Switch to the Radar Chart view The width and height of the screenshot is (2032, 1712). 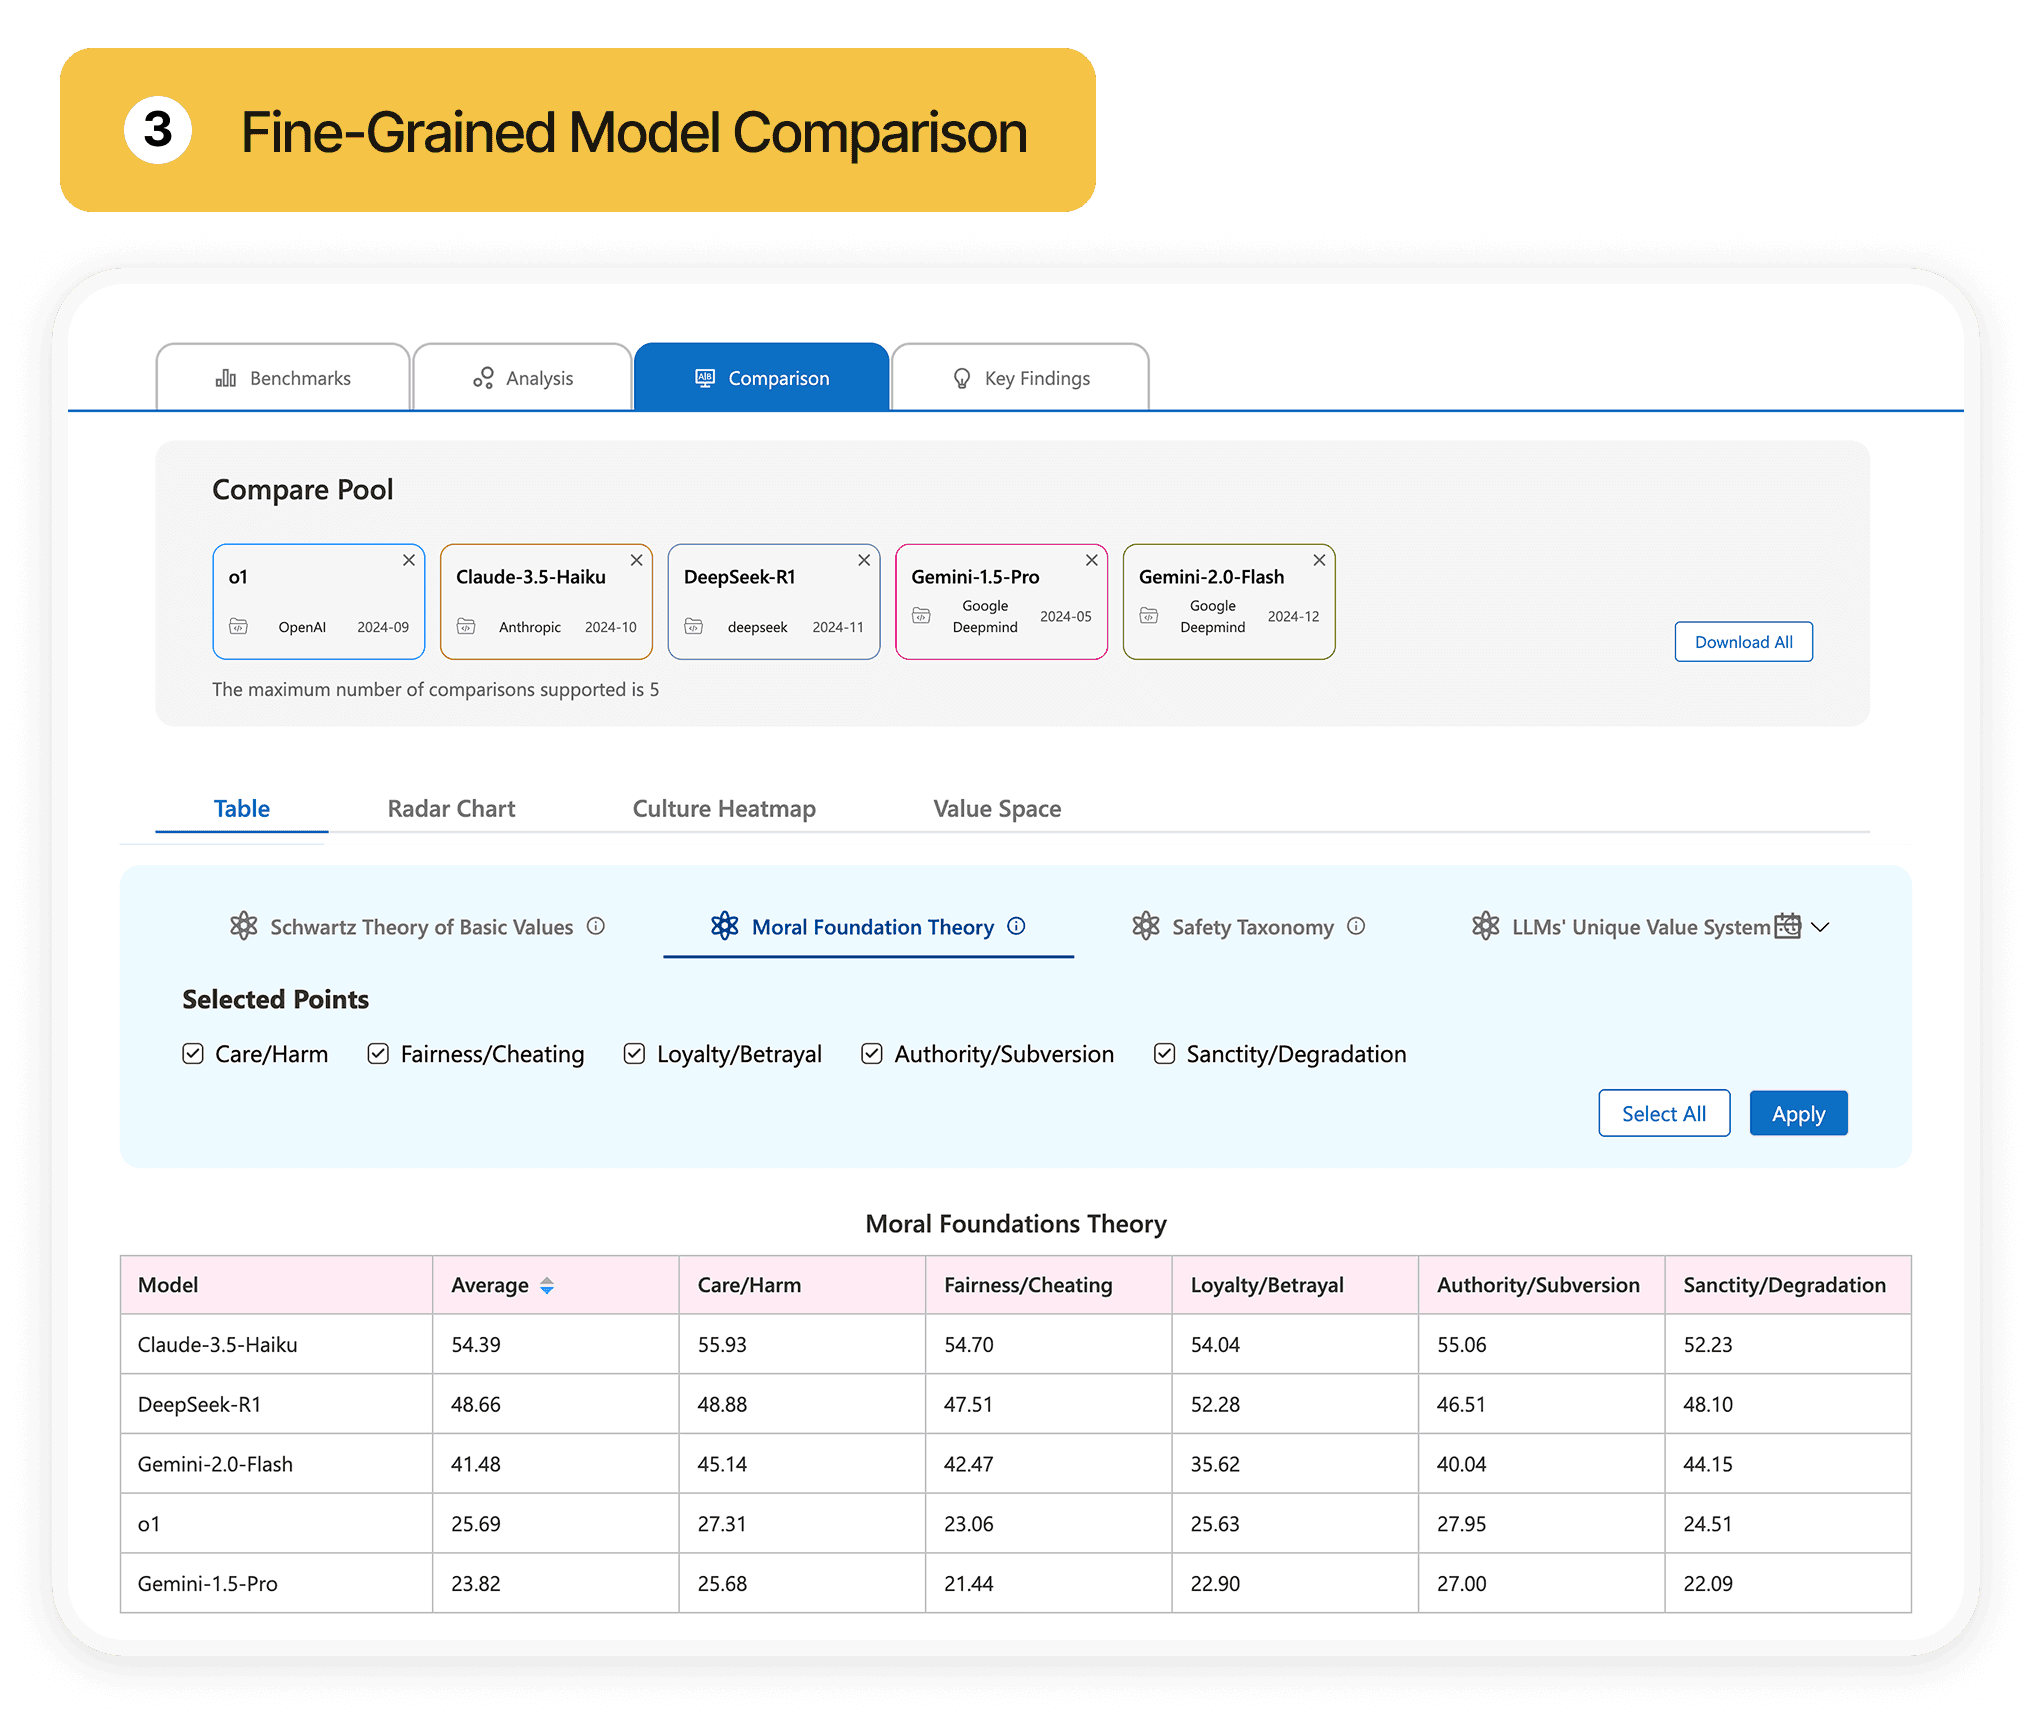point(451,808)
